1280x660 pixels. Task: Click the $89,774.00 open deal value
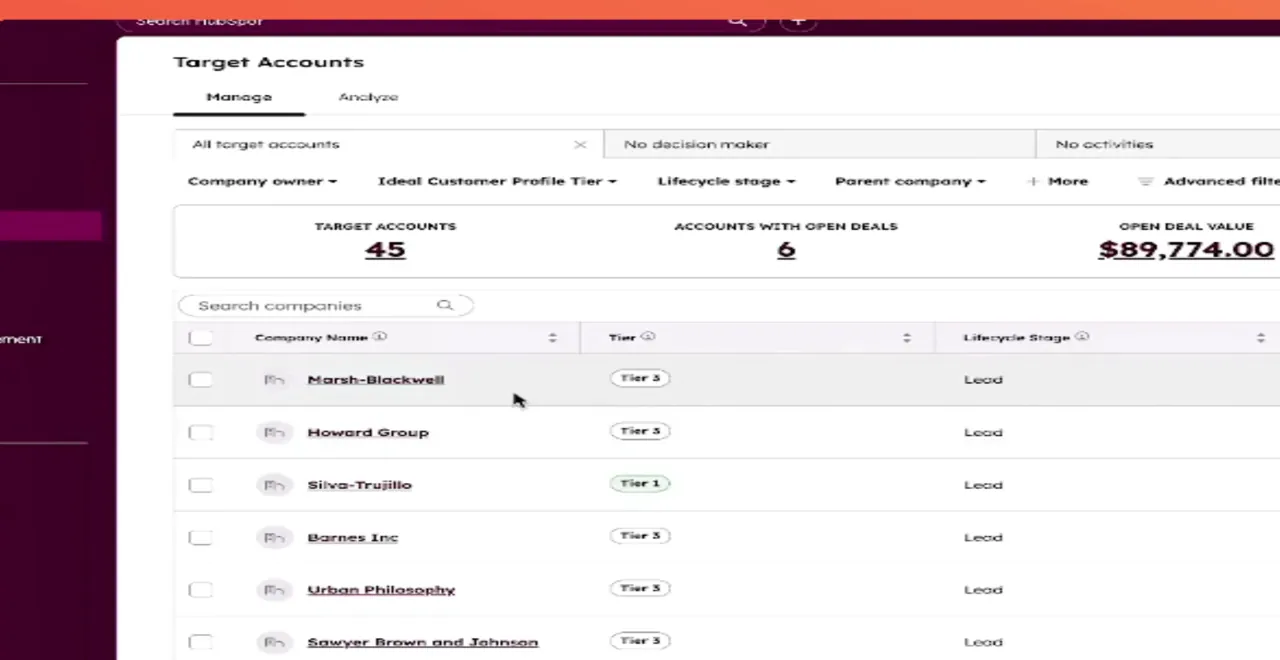[1186, 250]
